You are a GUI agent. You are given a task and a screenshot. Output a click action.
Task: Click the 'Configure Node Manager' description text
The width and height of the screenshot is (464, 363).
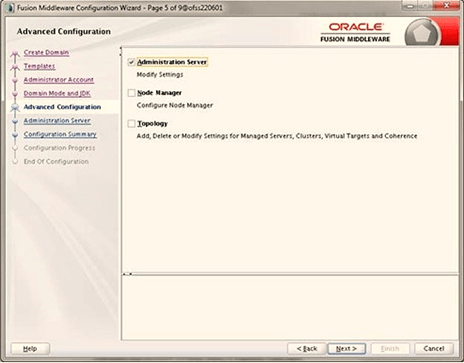point(175,105)
